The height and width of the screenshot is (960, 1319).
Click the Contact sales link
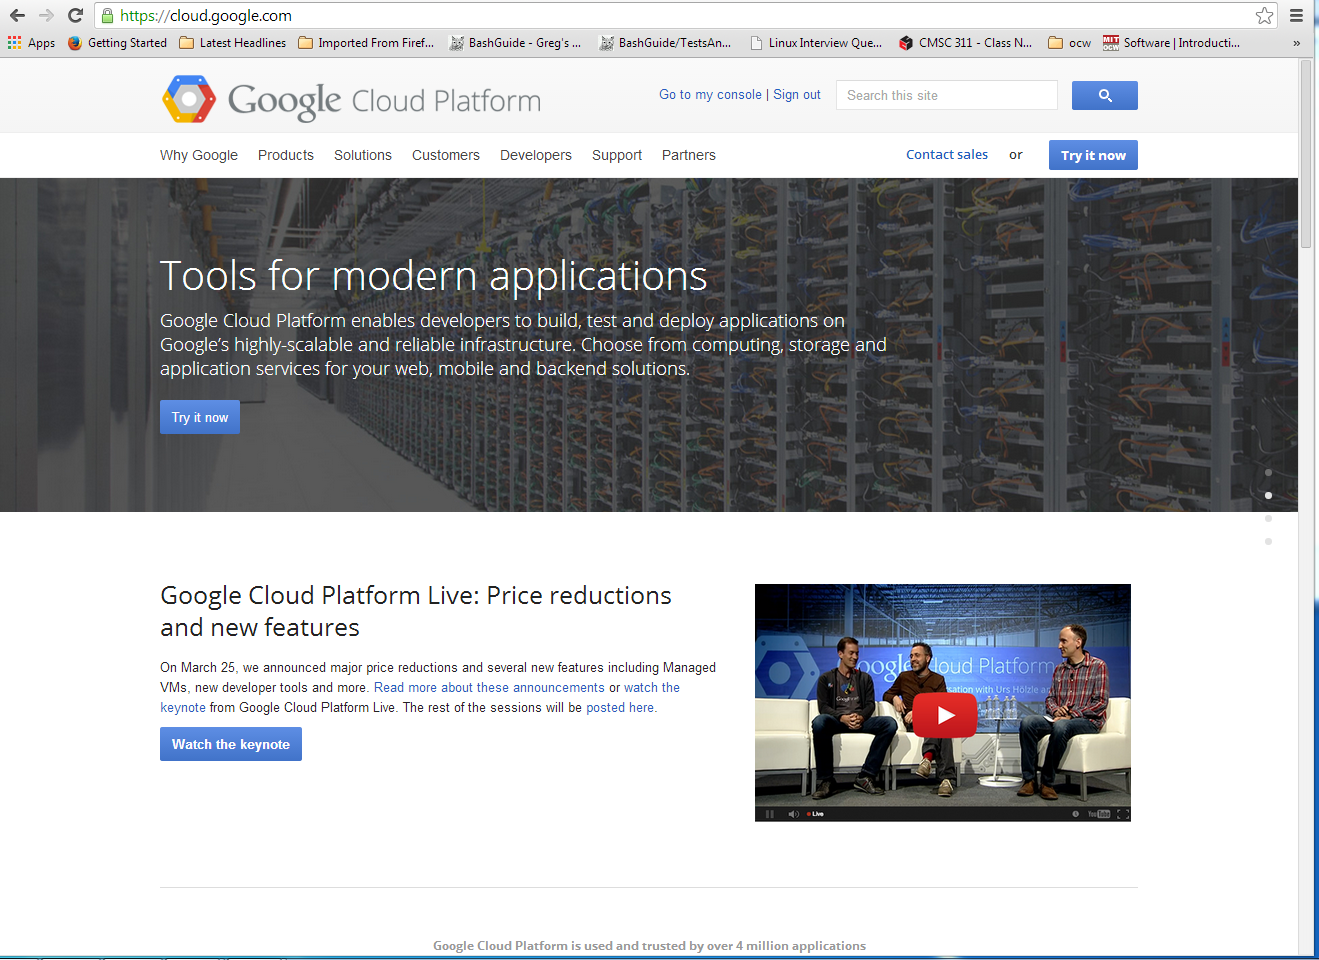click(947, 154)
